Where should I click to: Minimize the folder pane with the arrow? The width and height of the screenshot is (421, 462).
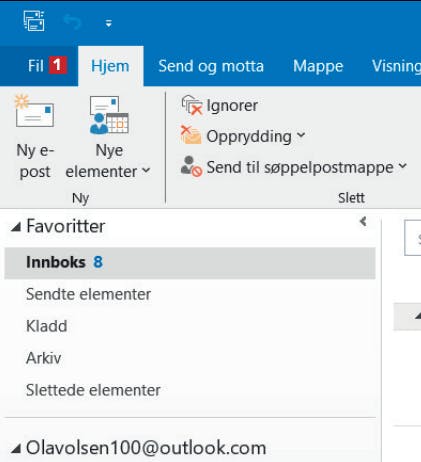pyautogui.click(x=363, y=221)
